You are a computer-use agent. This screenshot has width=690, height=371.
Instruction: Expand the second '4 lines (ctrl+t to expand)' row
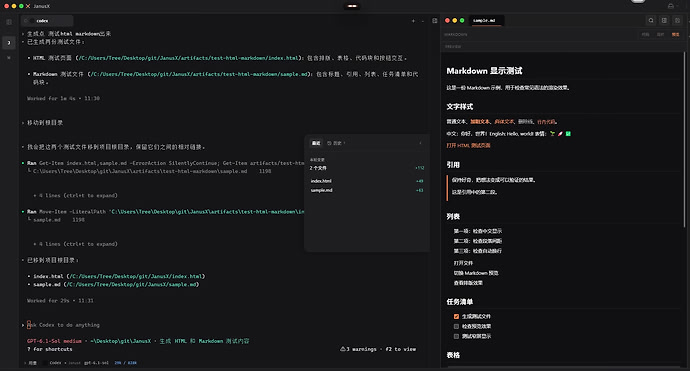click(75, 244)
